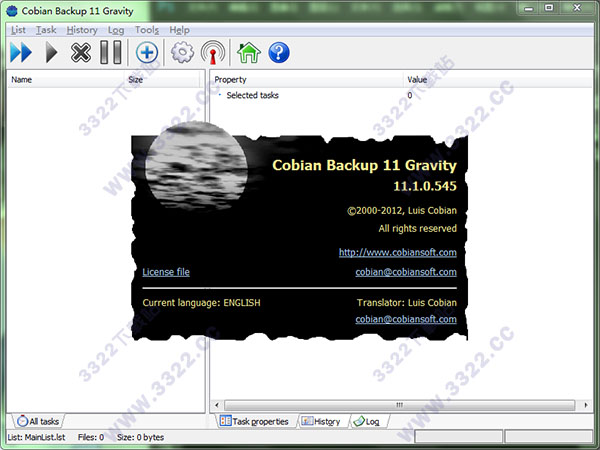The height and width of the screenshot is (450, 600).
Task: Create new task with plus icon
Action: pos(147,52)
